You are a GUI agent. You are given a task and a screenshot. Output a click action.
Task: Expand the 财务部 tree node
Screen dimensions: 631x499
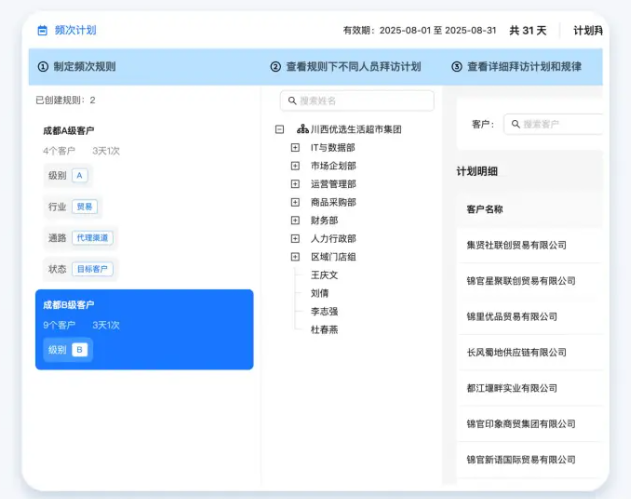click(295, 220)
